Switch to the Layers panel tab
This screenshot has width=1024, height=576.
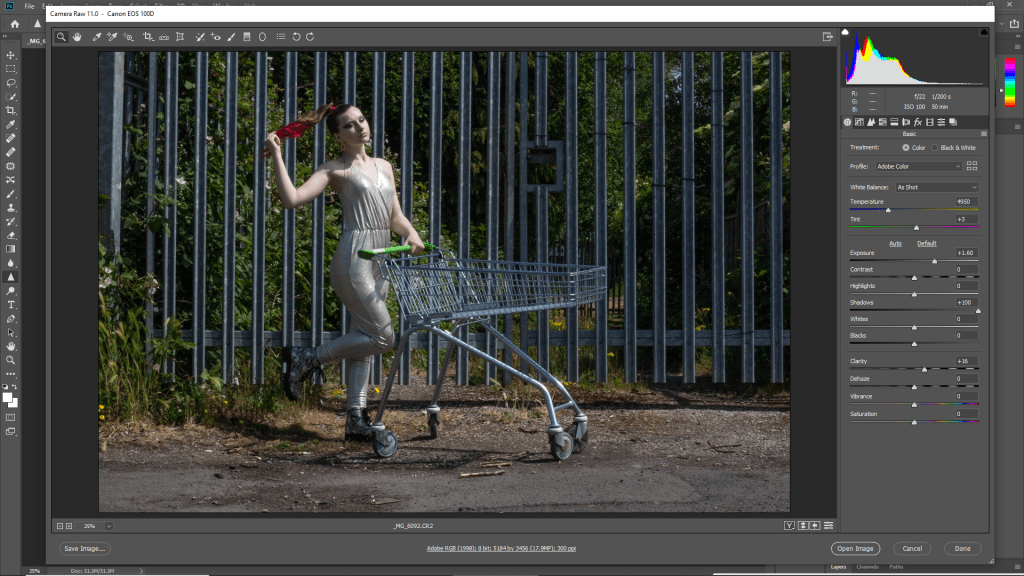pos(839,567)
